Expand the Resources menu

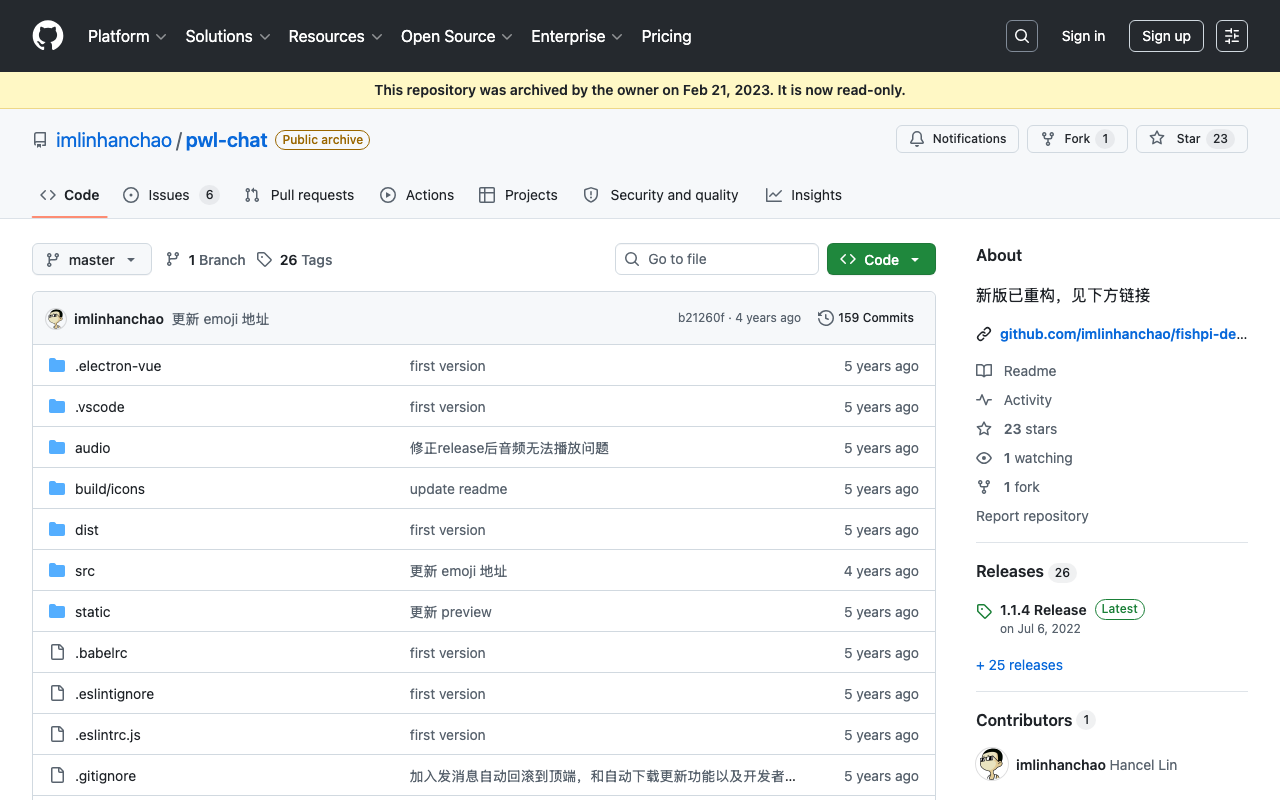tap(335, 36)
